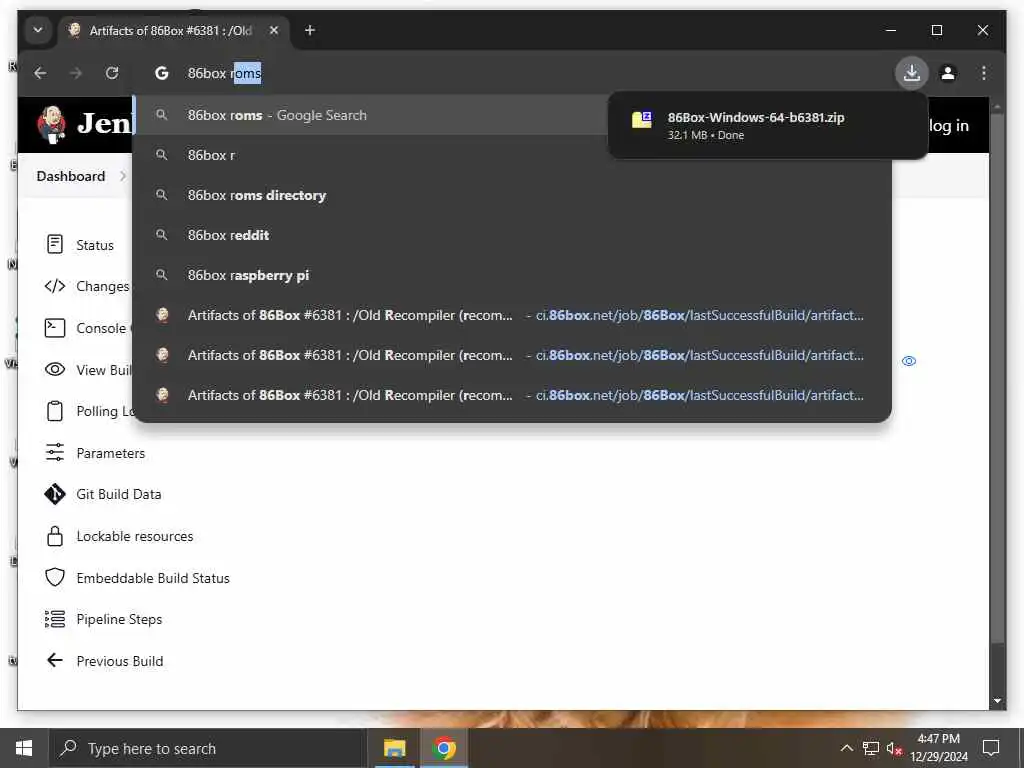Click the Embeddable Build Status link
Viewport: 1024px width, 768px height.
pyautogui.click(x=153, y=578)
